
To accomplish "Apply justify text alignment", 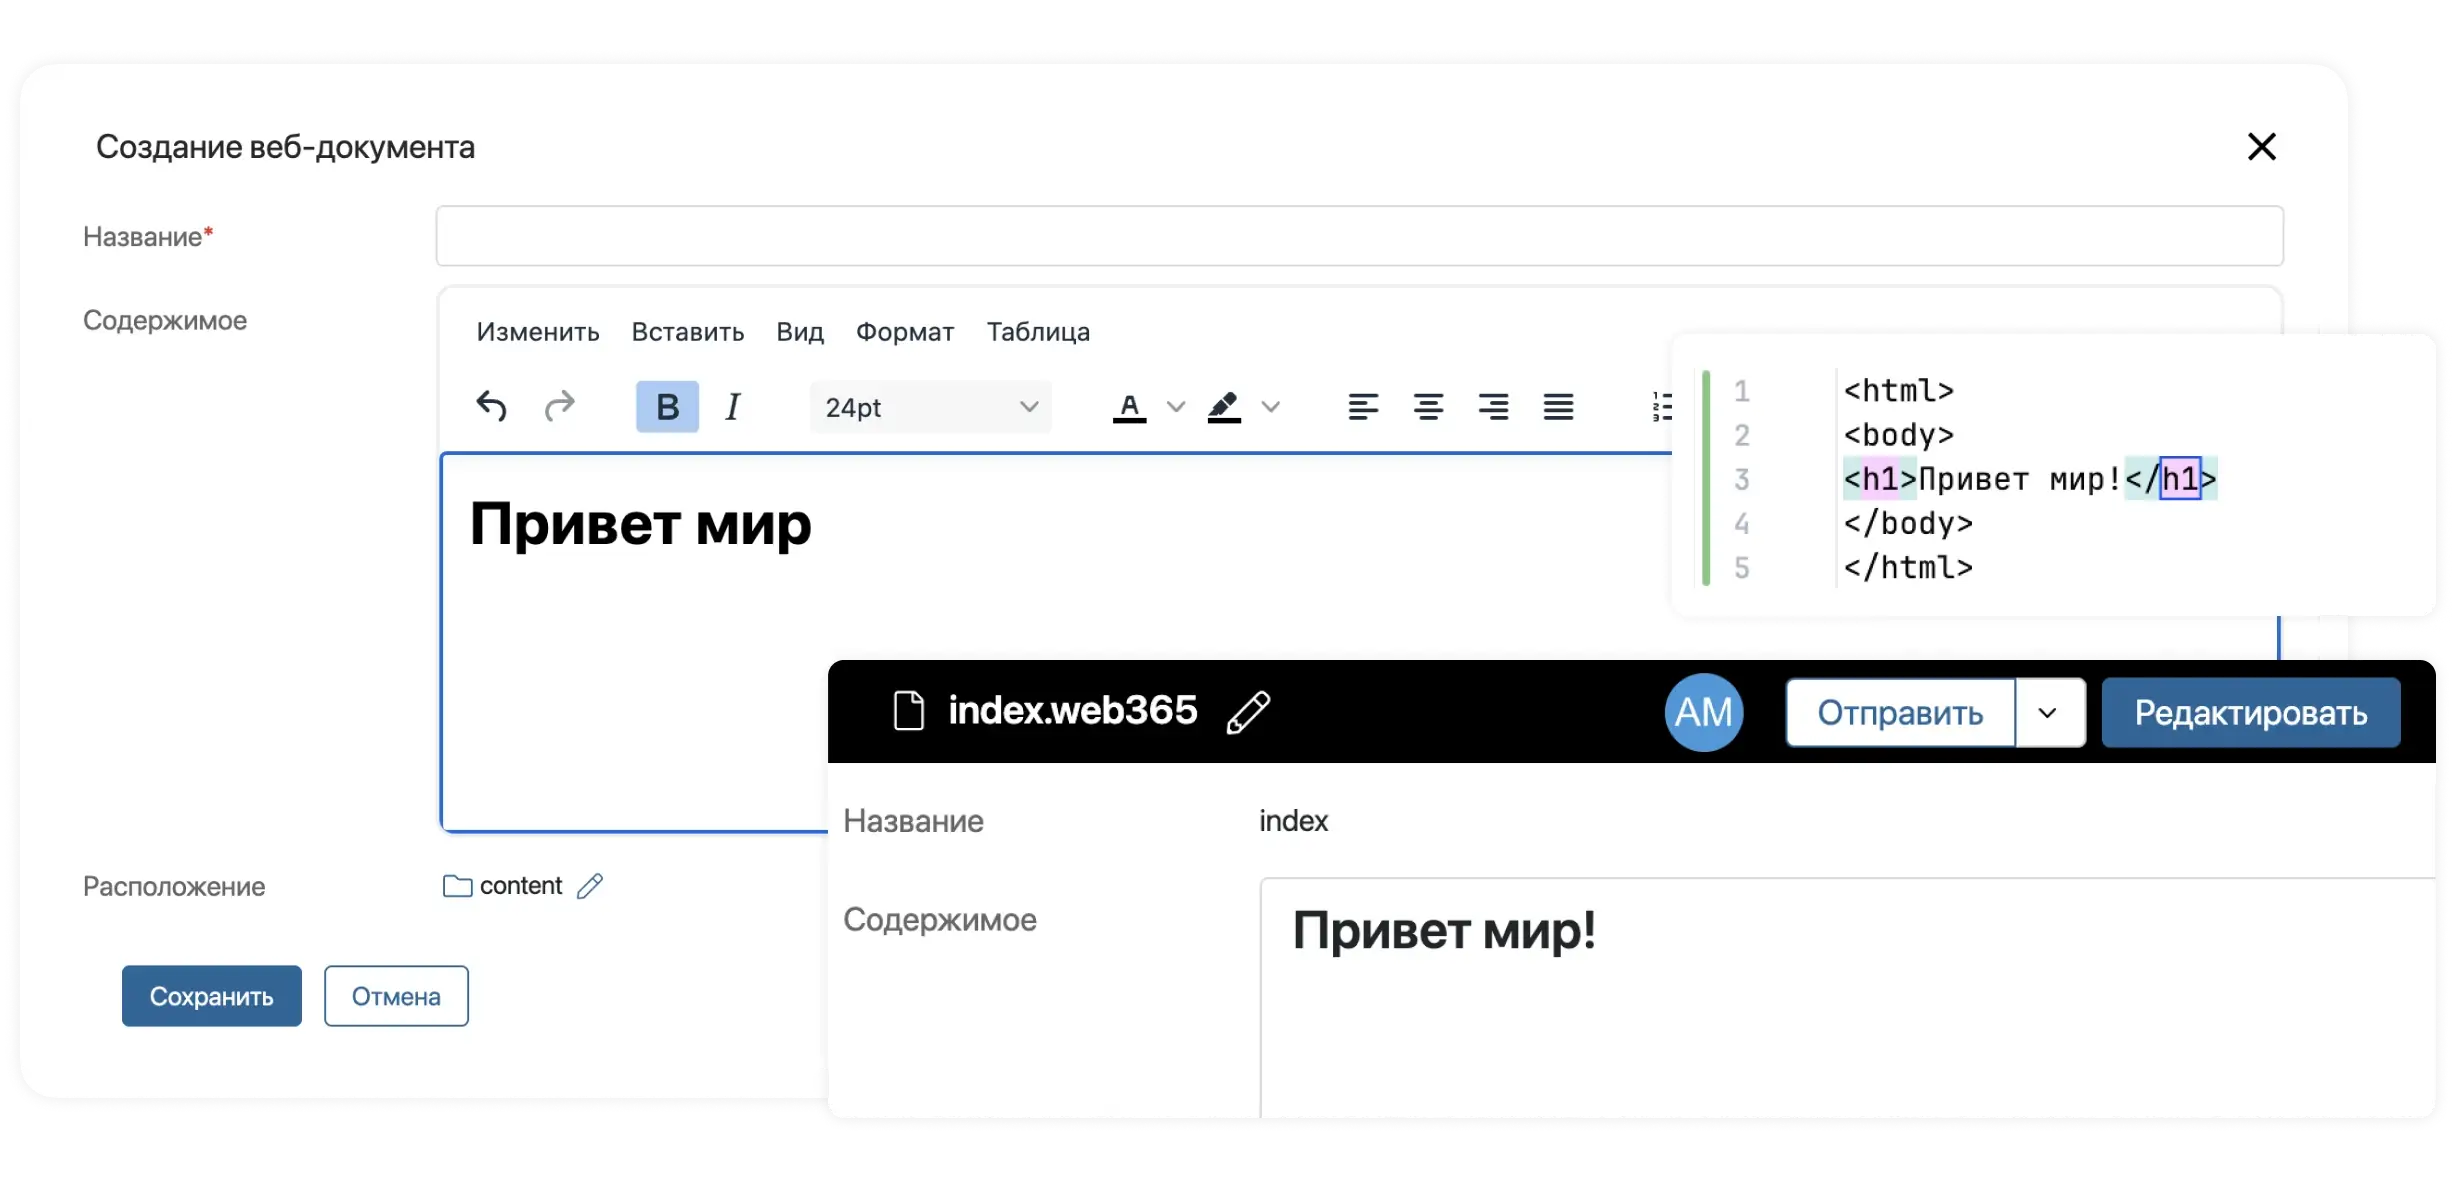I will pyautogui.click(x=1558, y=406).
